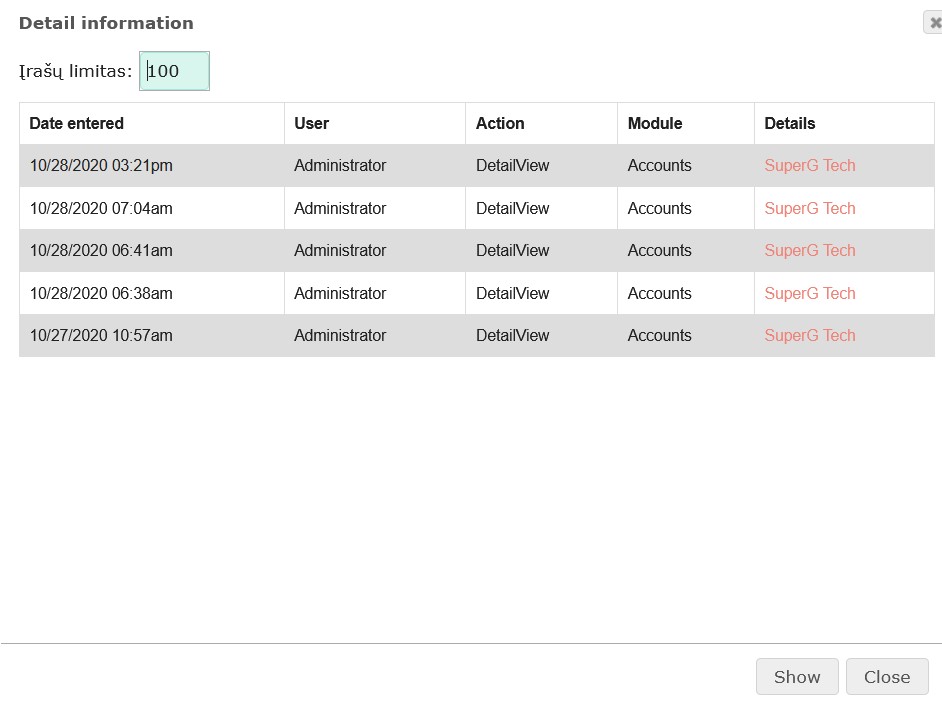Select the 10/27/2020 10:57am date cell
The width and height of the screenshot is (942, 705).
tap(101, 336)
